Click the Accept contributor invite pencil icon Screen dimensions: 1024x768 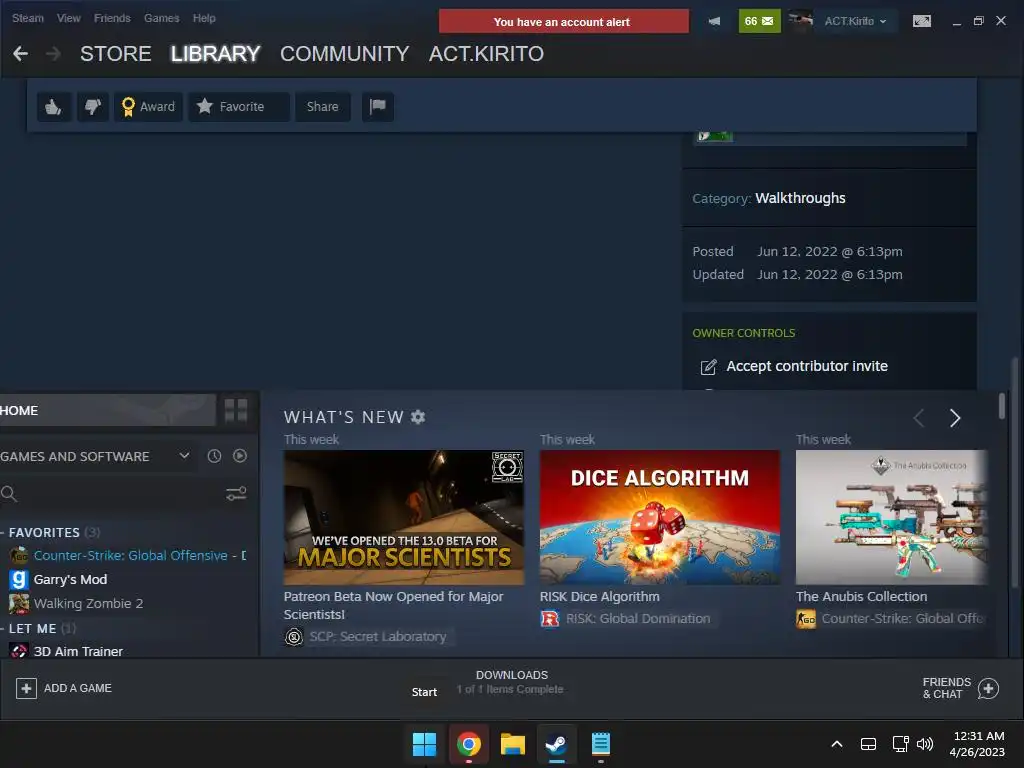pos(708,367)
